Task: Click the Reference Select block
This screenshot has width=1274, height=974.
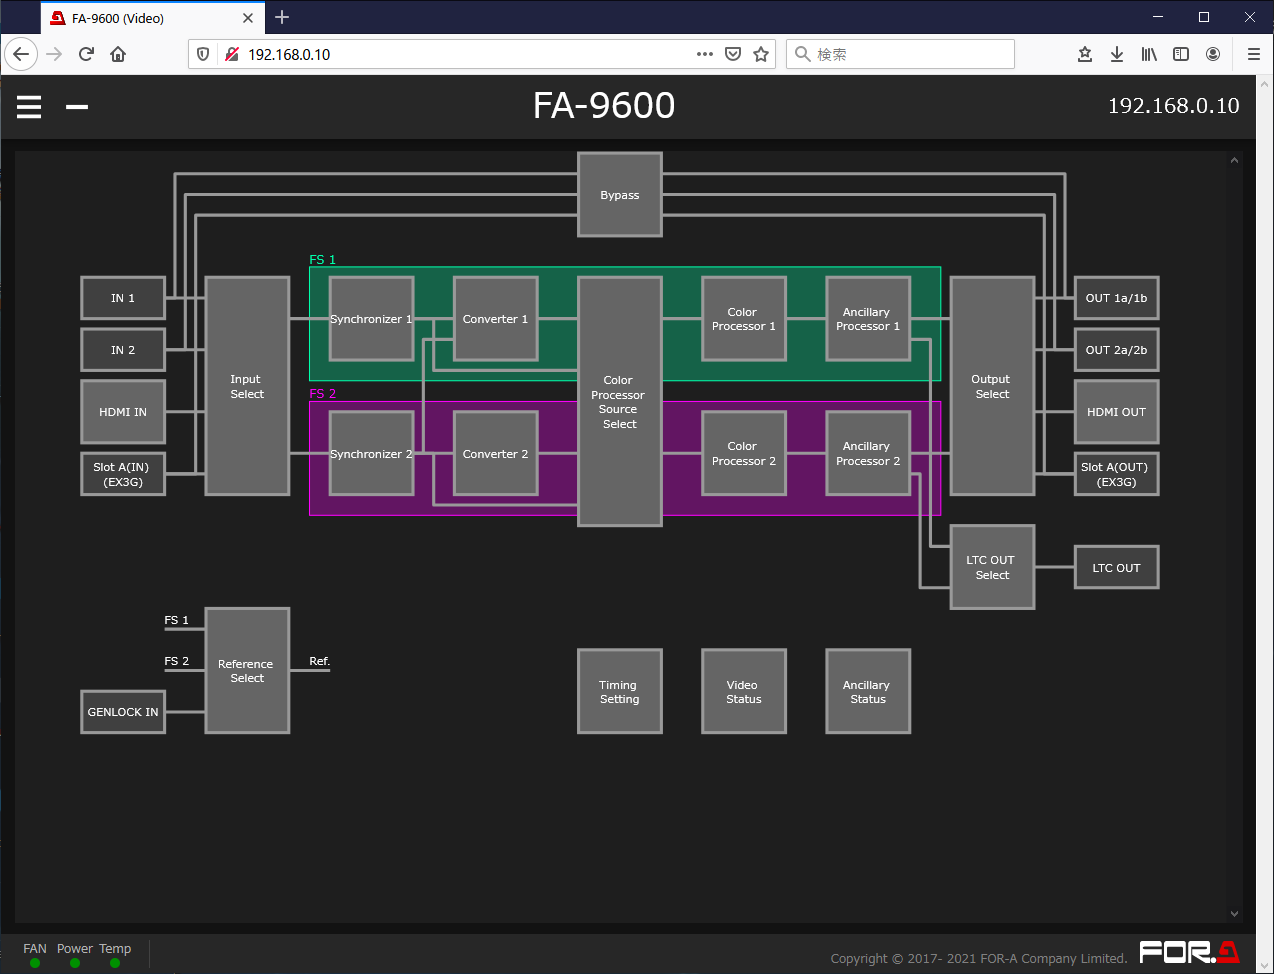Action: point(247,671)
